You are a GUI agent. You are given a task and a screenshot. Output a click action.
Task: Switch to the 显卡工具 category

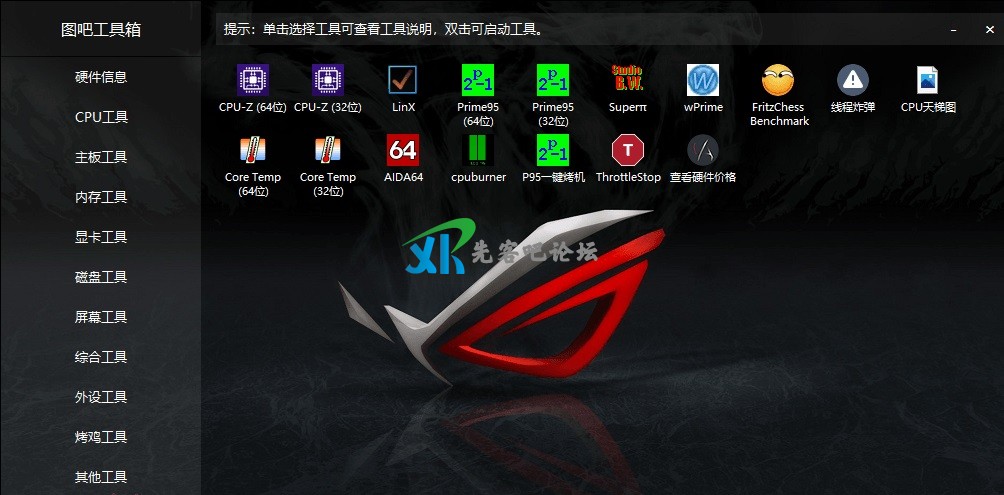[x=101, y=237]
